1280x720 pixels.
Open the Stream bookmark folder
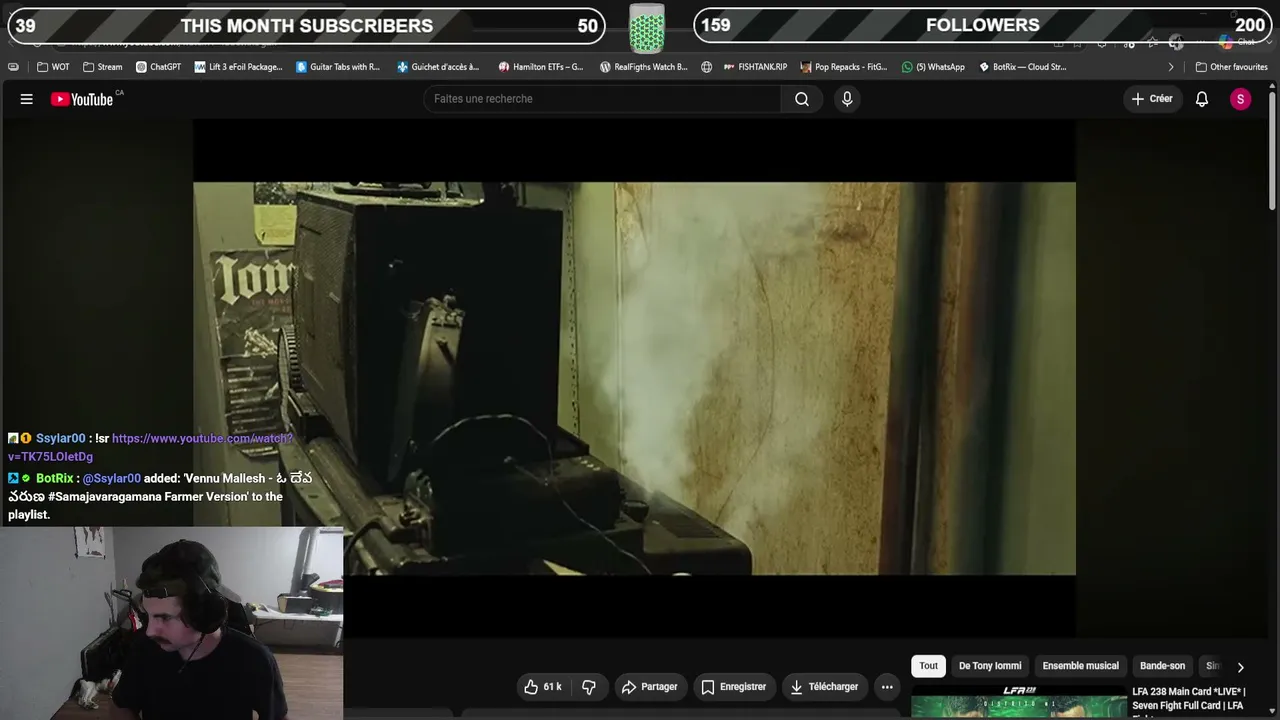pos(102,67)
